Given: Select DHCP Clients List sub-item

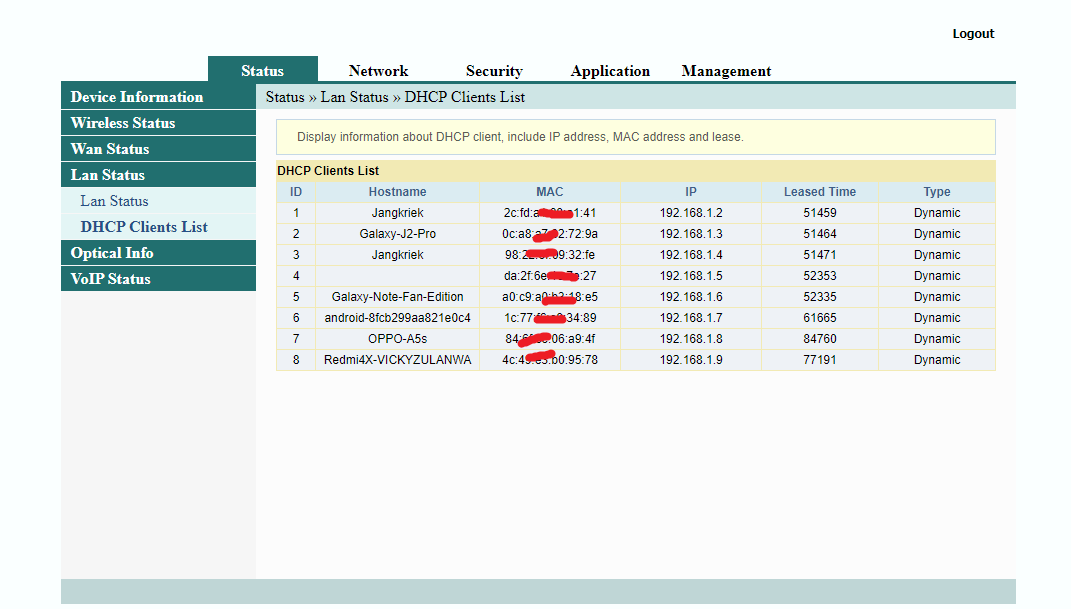Looking at the screenshot, I should pyautogui.click(x=144, y=227).
